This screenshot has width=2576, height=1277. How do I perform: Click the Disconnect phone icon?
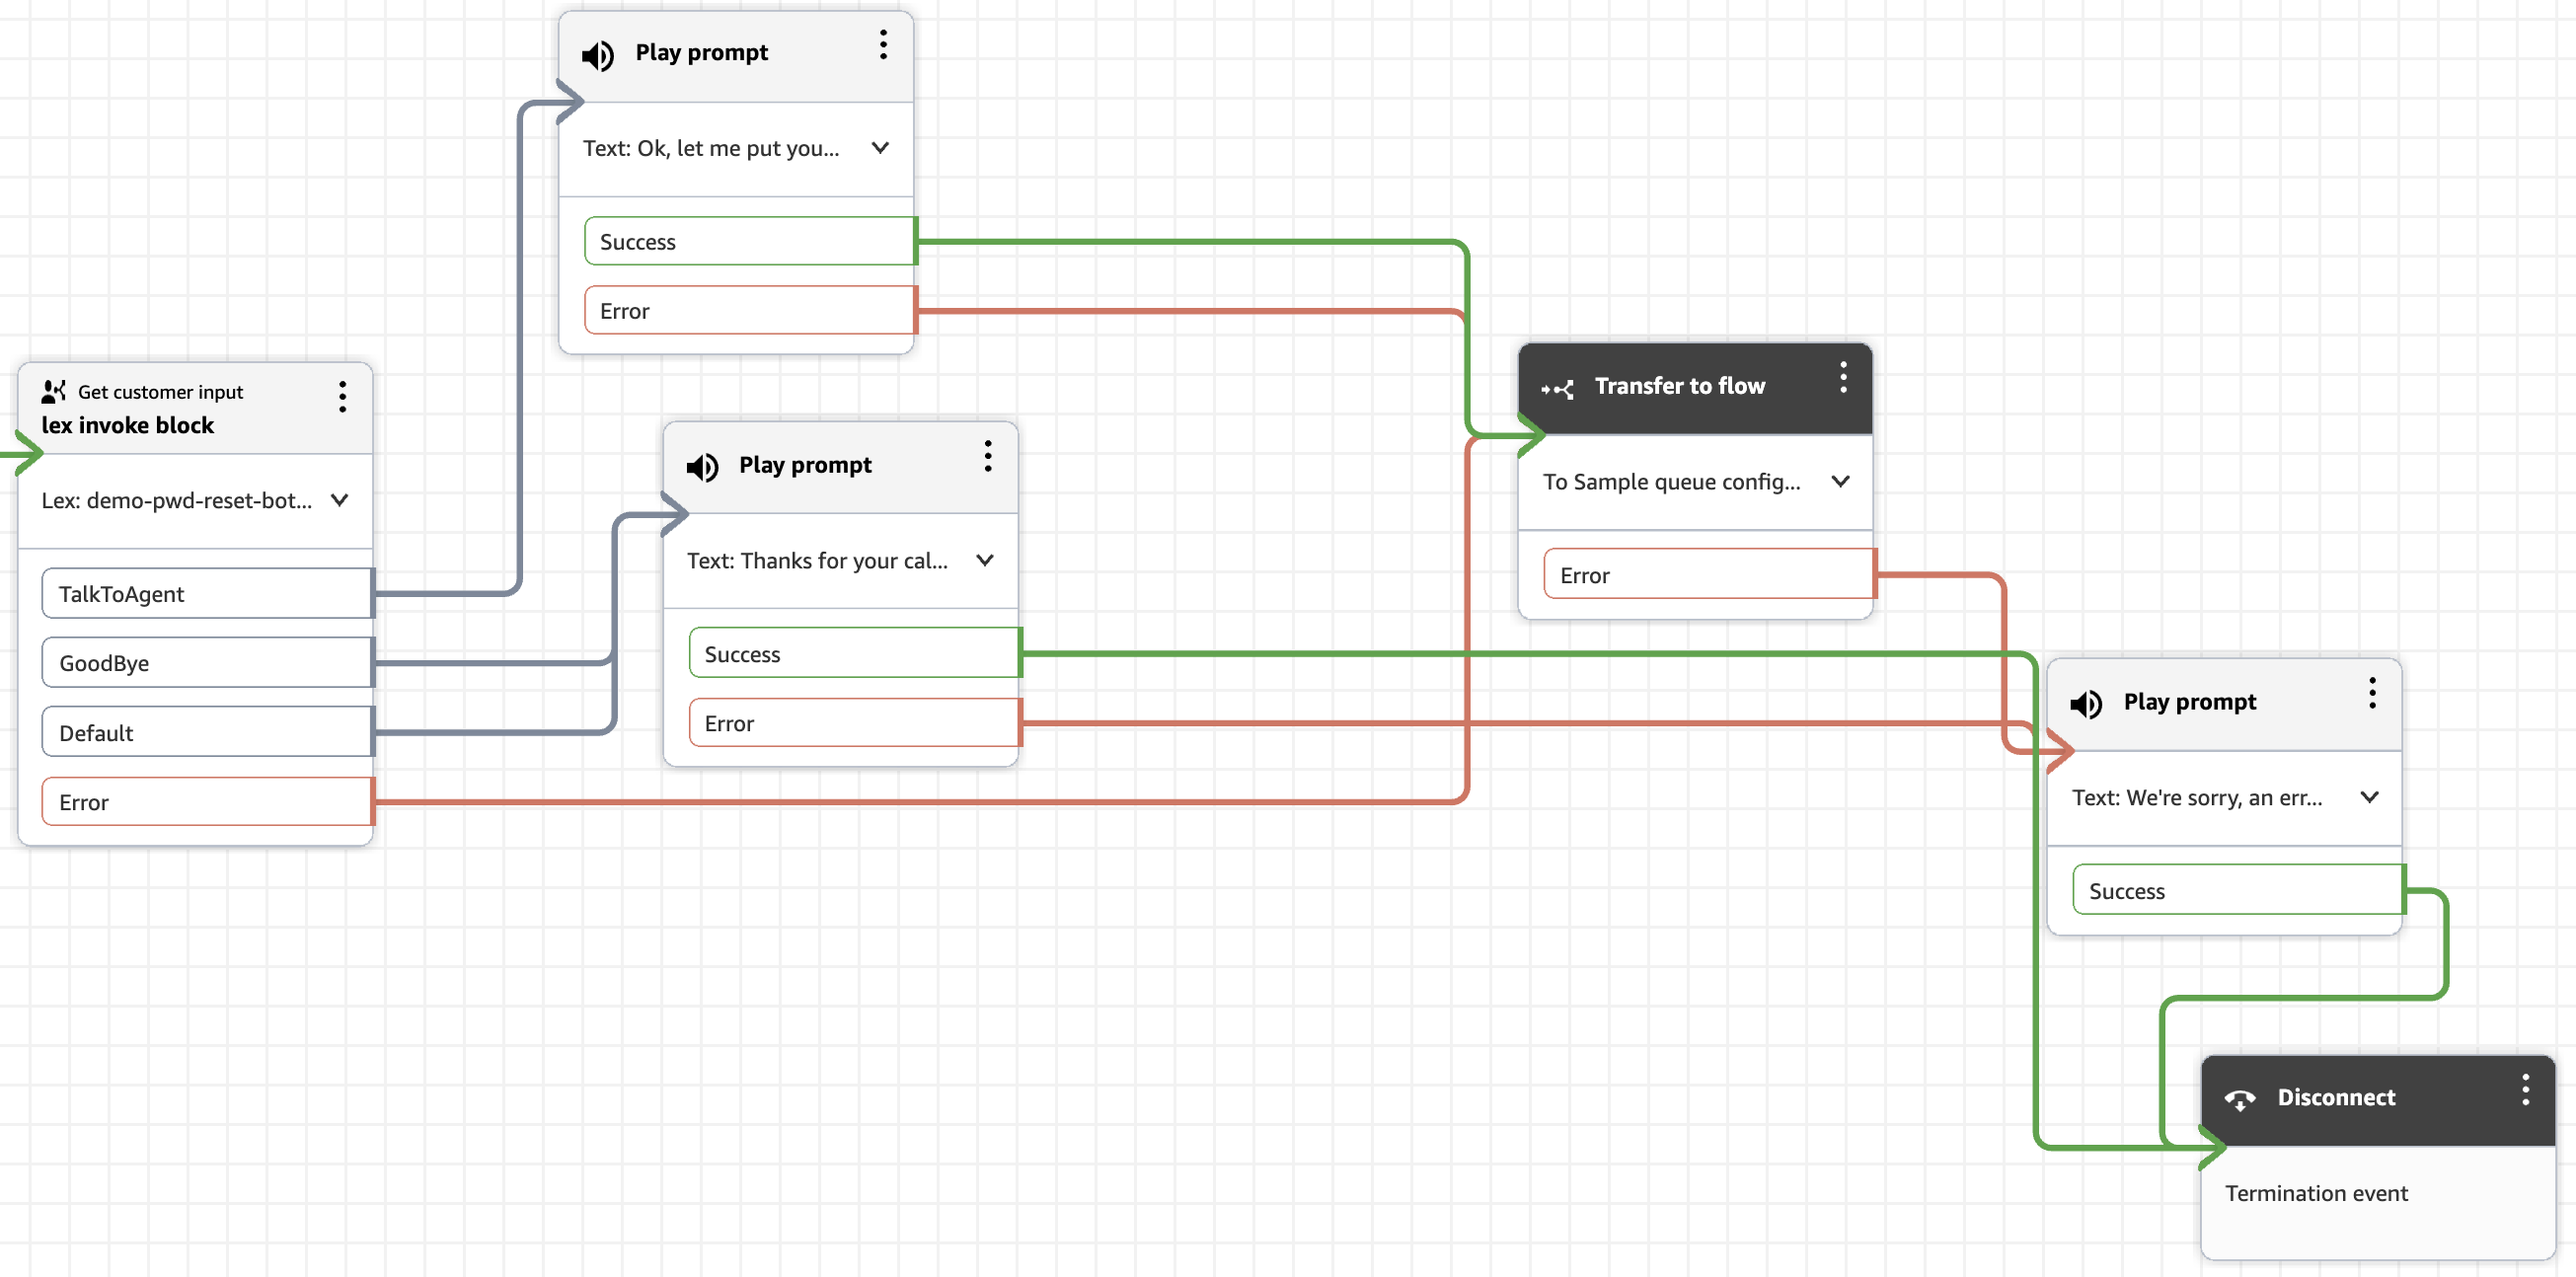2239,1099
